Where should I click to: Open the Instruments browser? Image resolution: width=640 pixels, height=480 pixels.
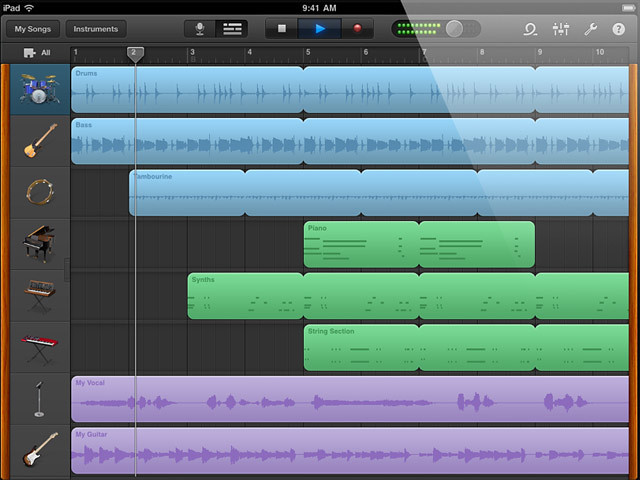pyautogui.click(x=96, y=29)
